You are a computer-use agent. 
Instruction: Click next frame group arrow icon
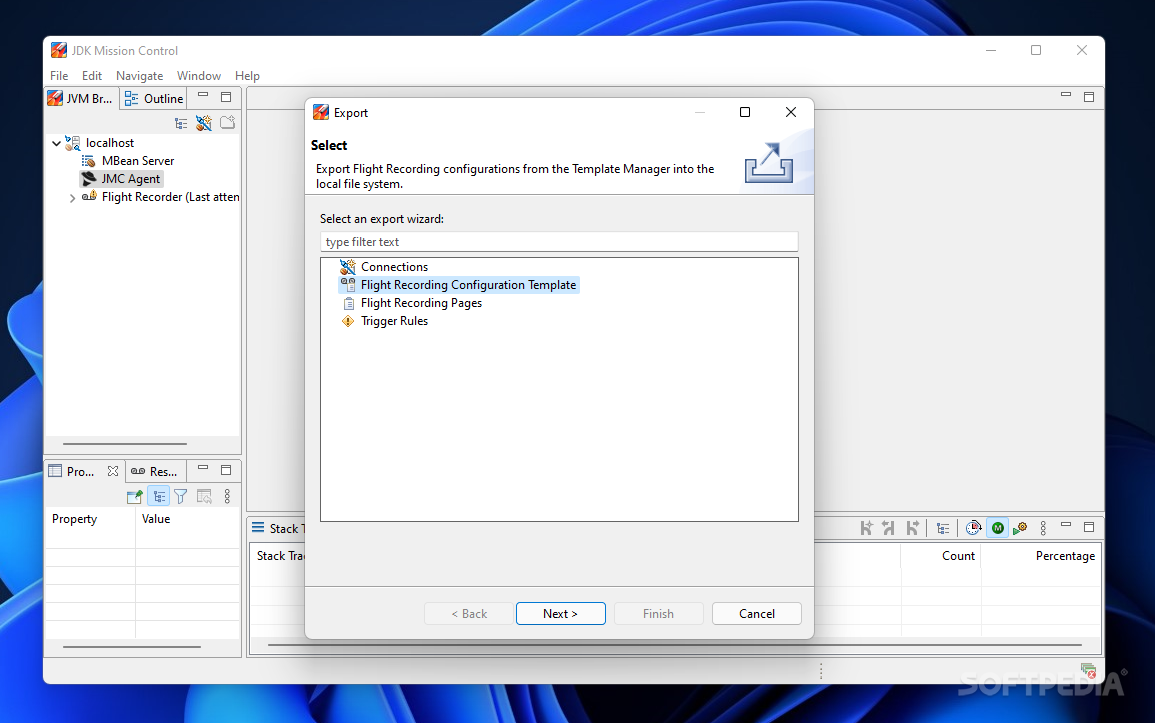click(x=912, y=528)
